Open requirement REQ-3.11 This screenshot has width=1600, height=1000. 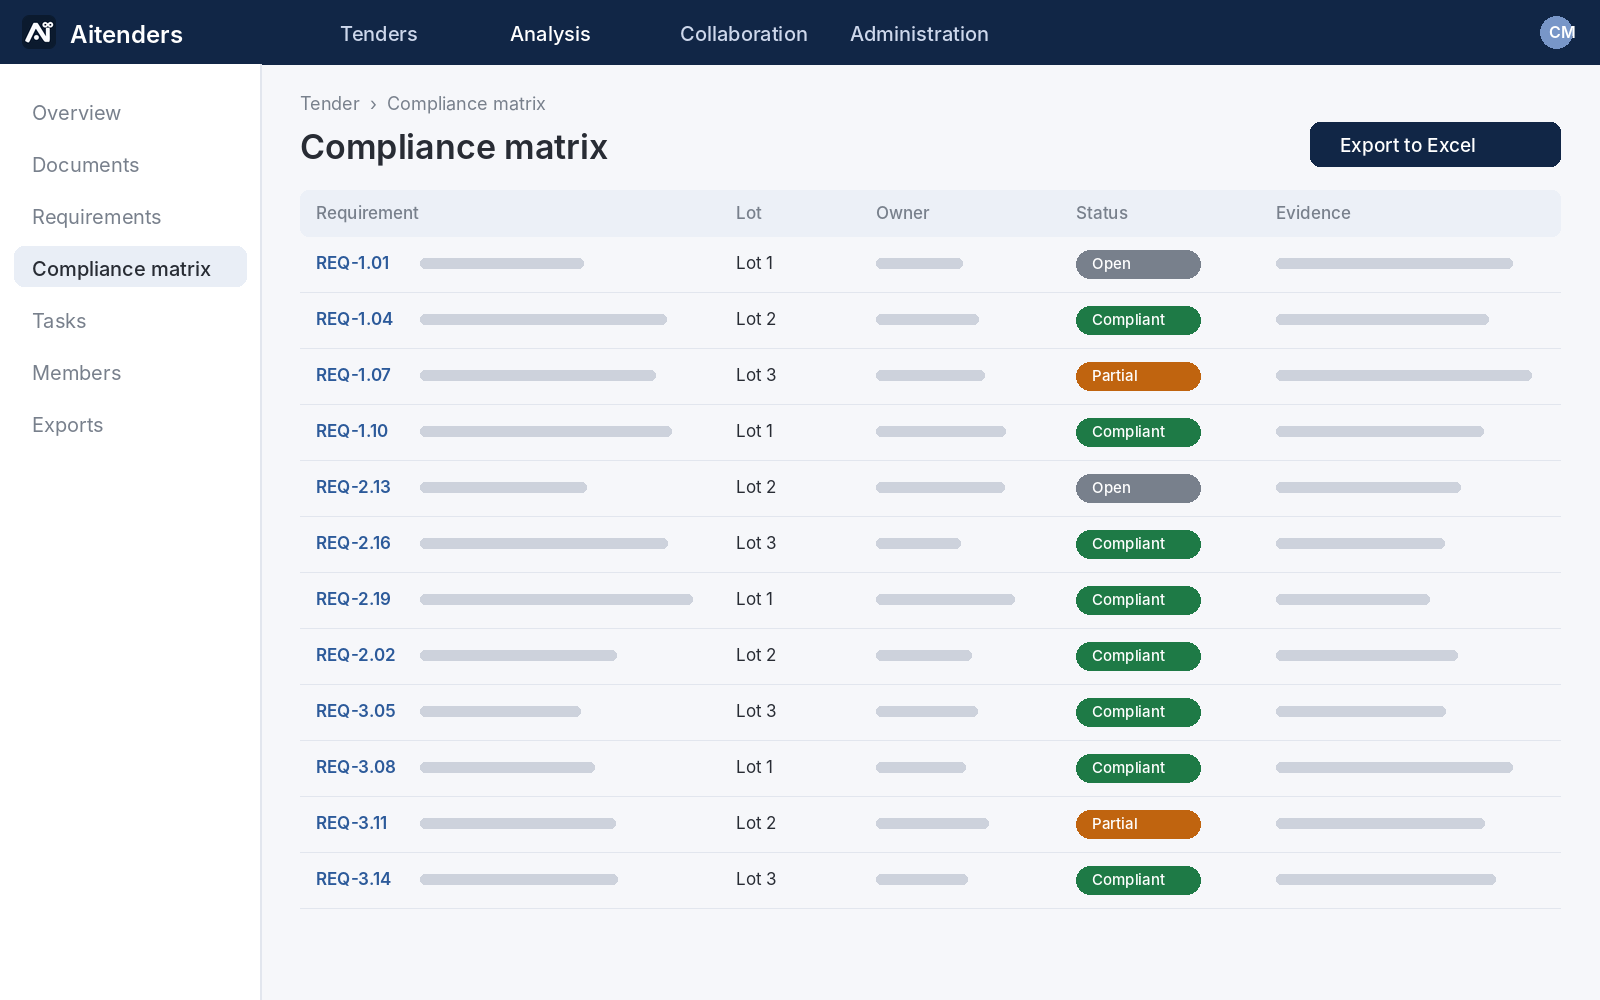[352, 823]
